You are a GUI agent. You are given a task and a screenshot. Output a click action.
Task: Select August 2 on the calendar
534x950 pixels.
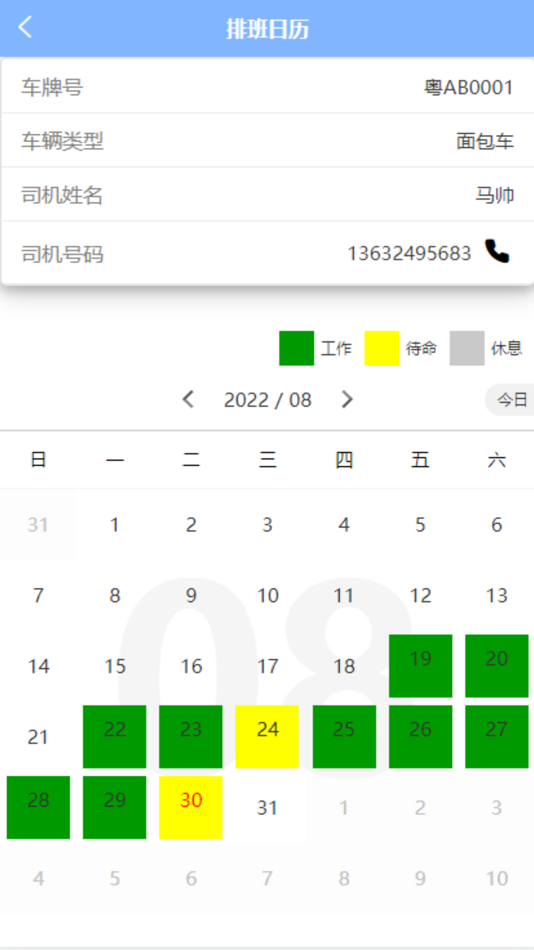pyautogui.click(x=191, y=524)
